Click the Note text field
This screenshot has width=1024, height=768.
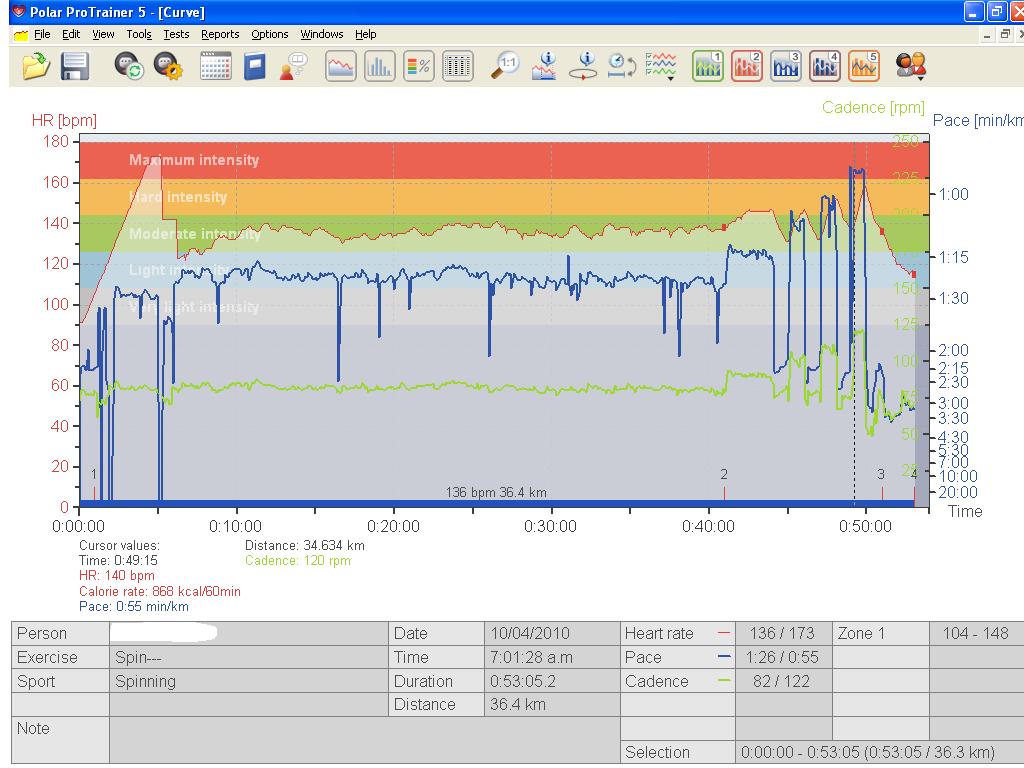click(364, 740)
